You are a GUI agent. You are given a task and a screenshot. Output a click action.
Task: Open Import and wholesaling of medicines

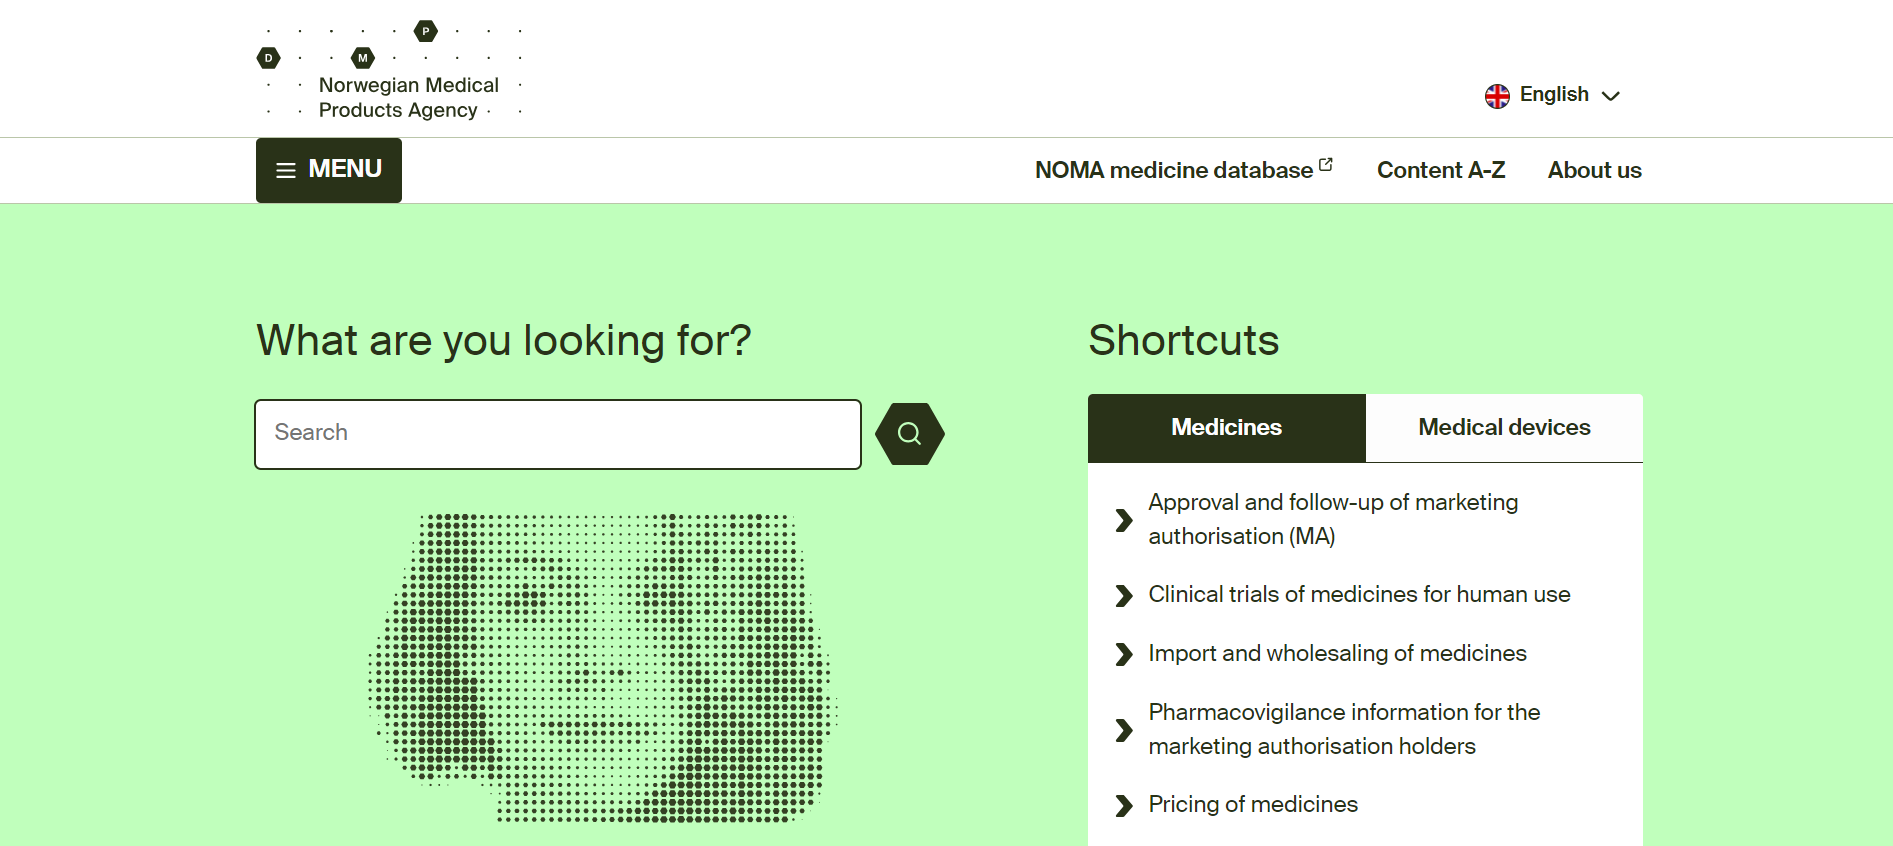pos(1337,654)
